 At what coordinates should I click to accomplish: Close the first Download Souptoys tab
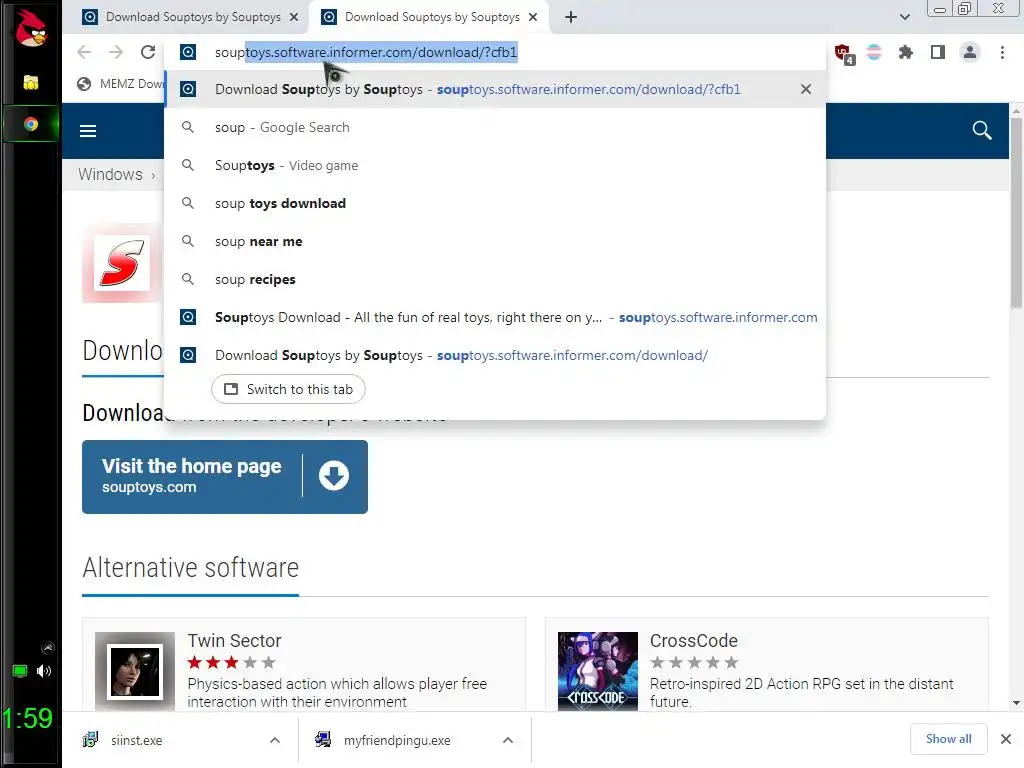click(x=294, y=17)
